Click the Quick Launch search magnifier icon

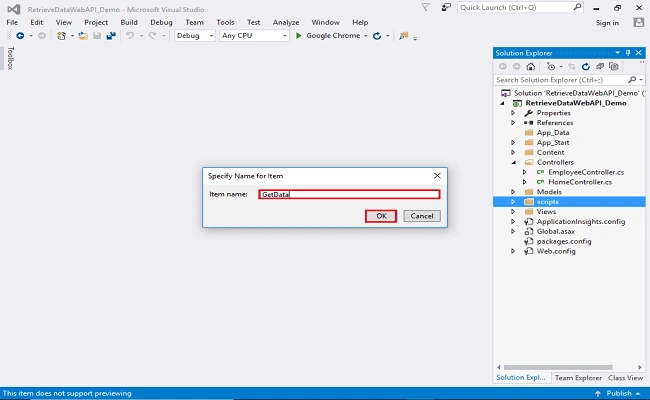(x=577, y=7)
